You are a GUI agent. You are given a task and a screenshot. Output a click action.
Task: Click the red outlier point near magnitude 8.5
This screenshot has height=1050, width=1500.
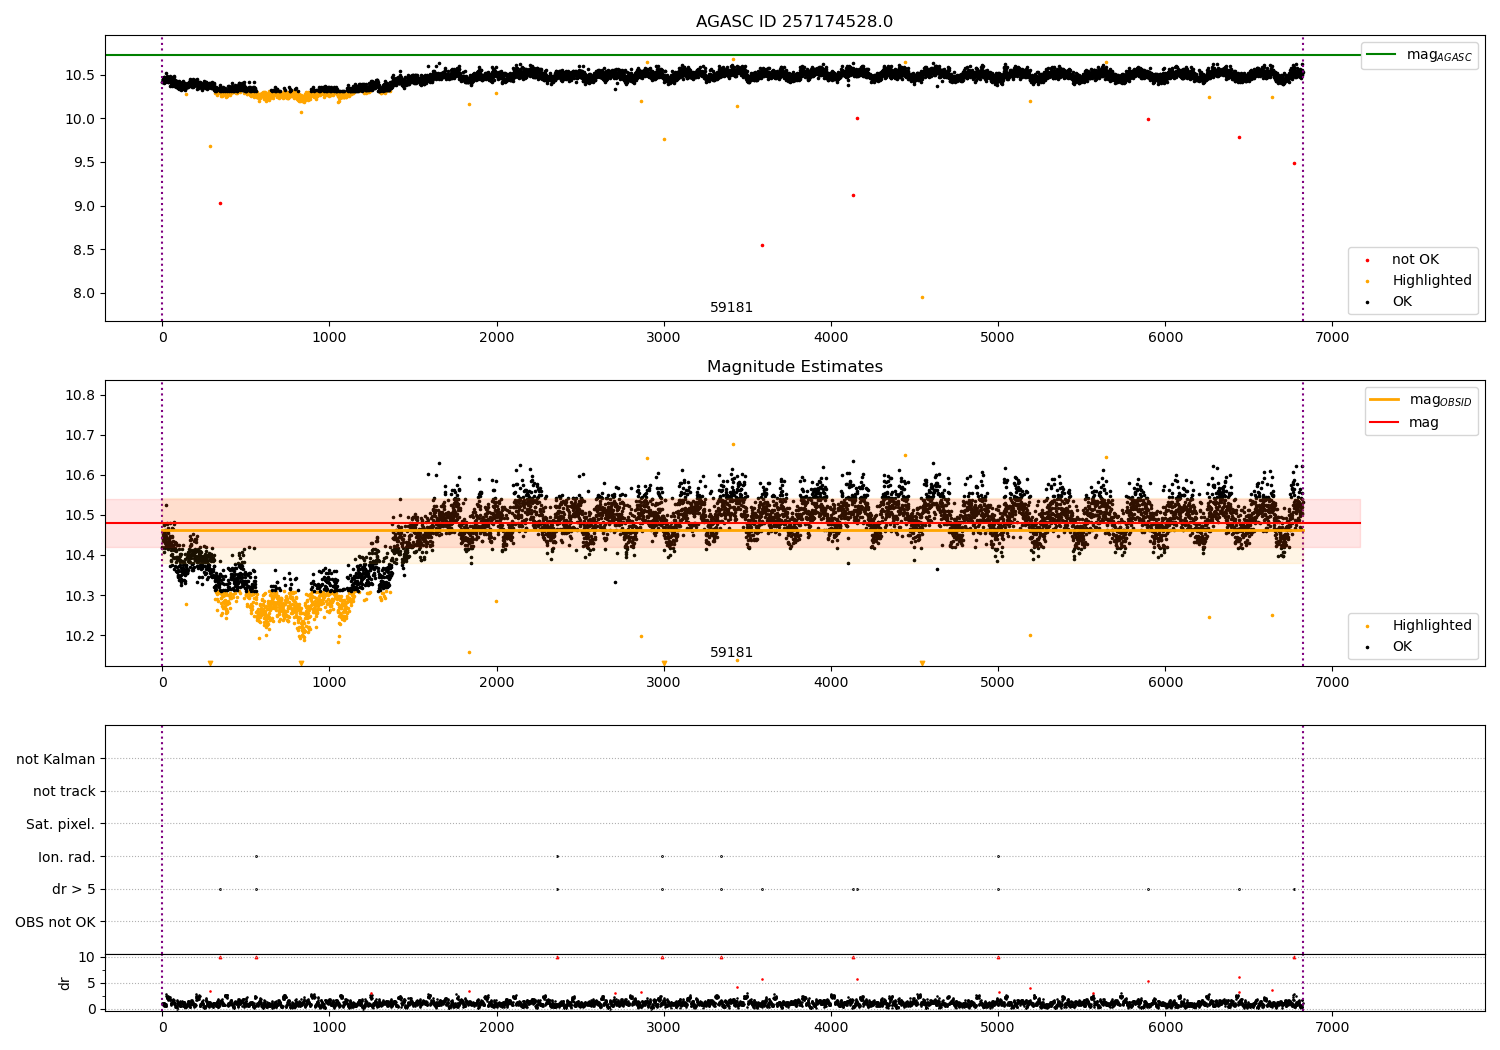762,245
